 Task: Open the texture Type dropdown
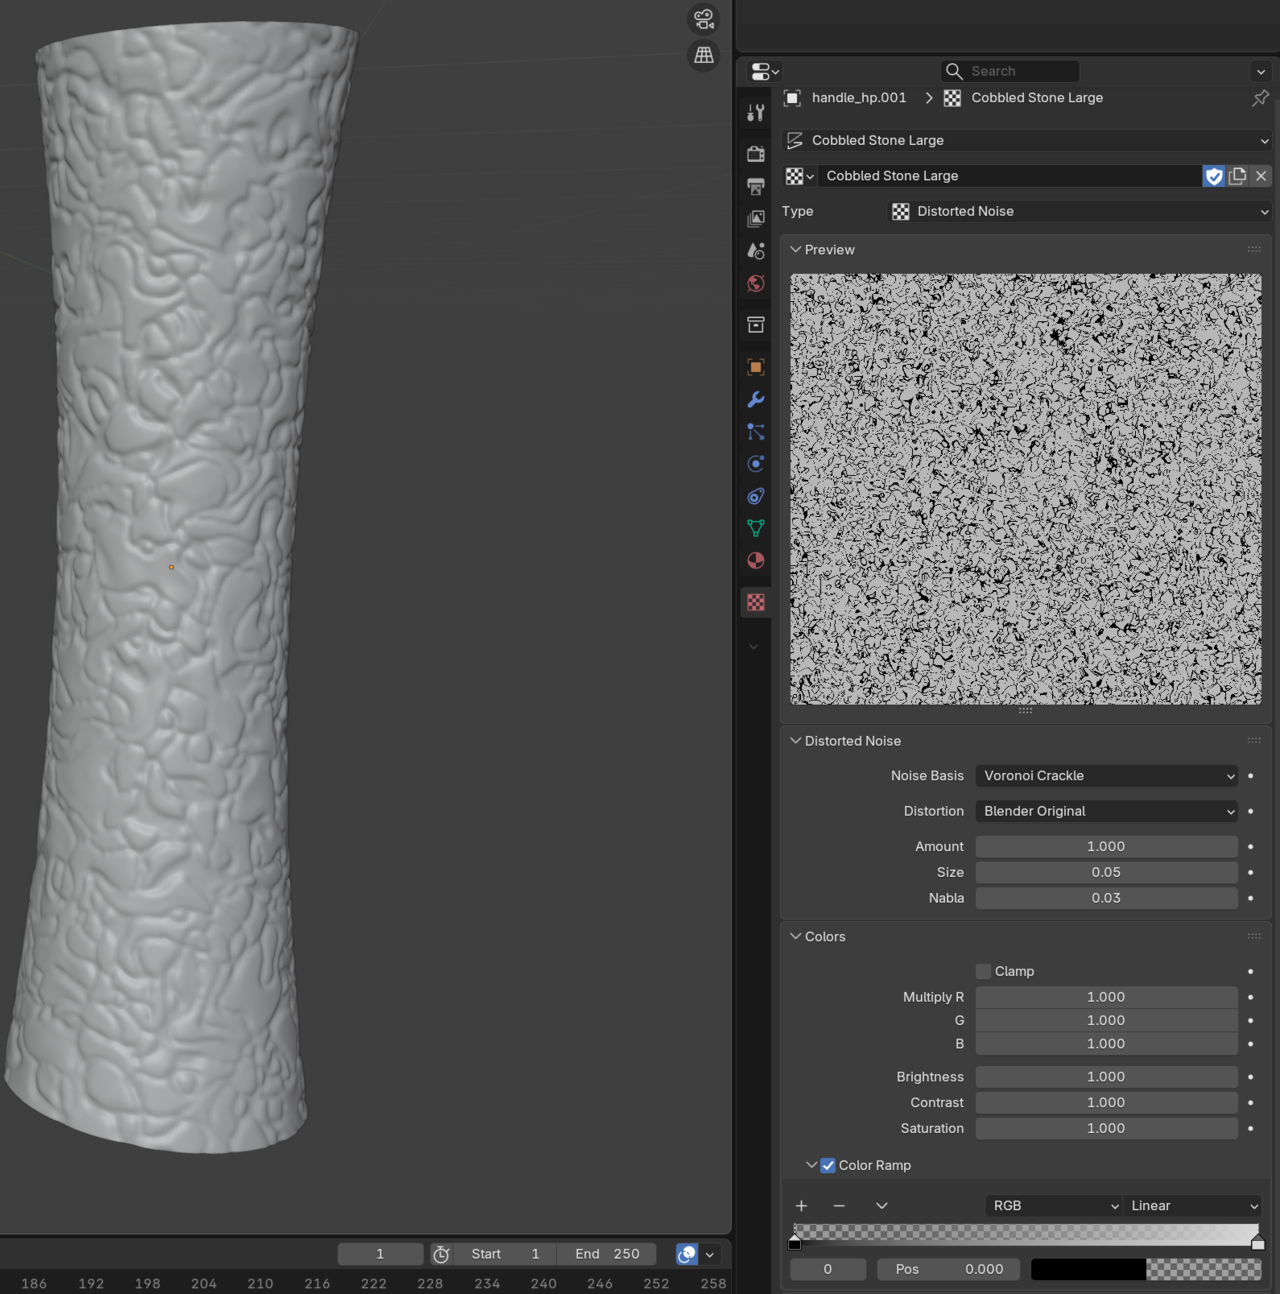(x=1080, y=212)
